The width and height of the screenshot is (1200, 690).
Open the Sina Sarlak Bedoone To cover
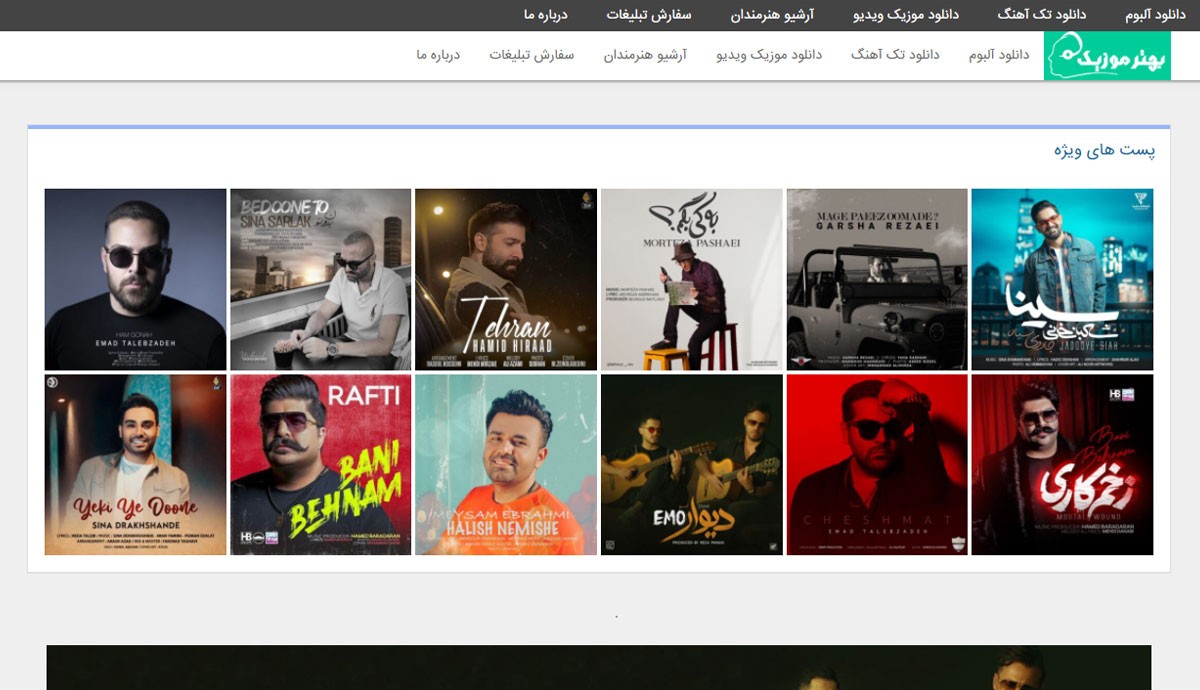coord(320,279)
